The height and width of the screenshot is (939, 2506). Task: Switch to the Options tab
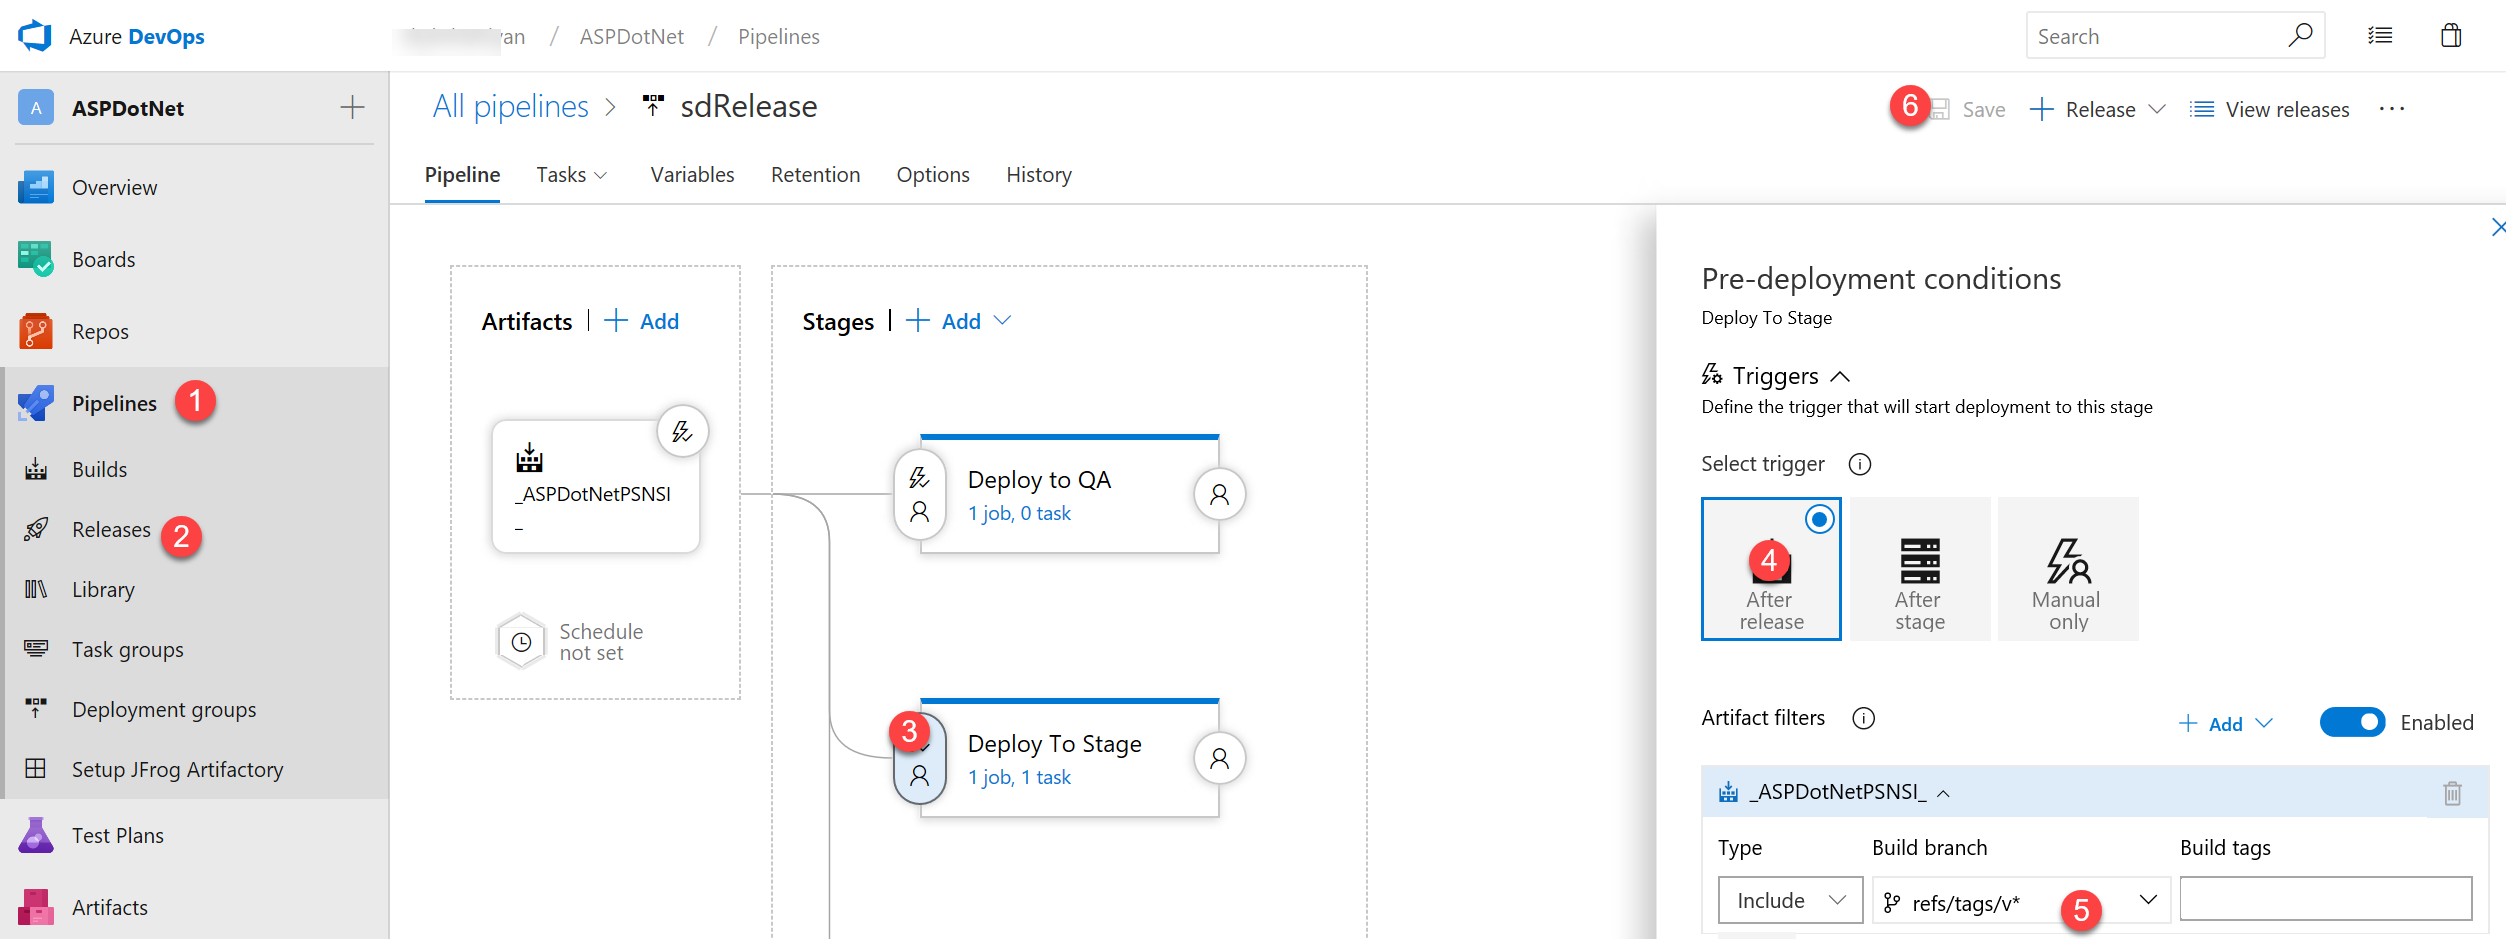[x=933, y=175]
